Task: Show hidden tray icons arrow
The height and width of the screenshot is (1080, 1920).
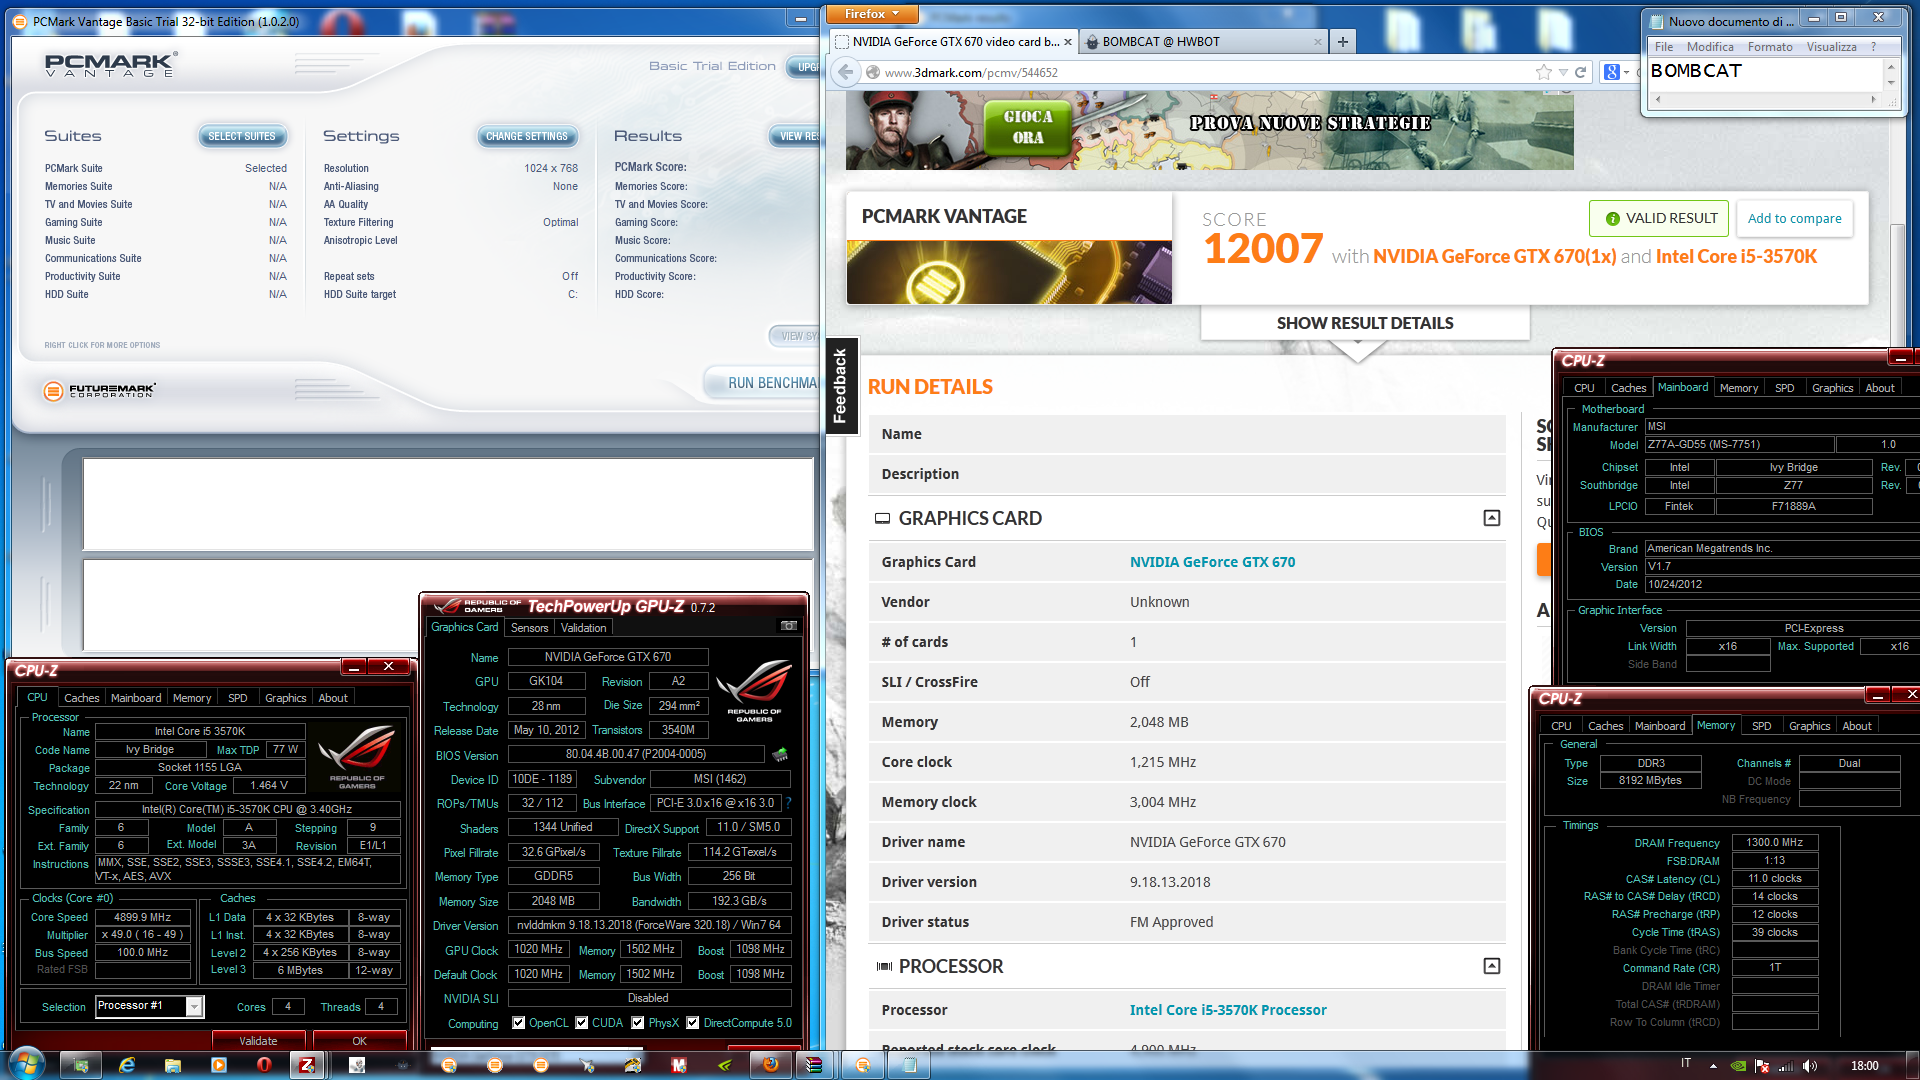Action: pos(1713,1066)
